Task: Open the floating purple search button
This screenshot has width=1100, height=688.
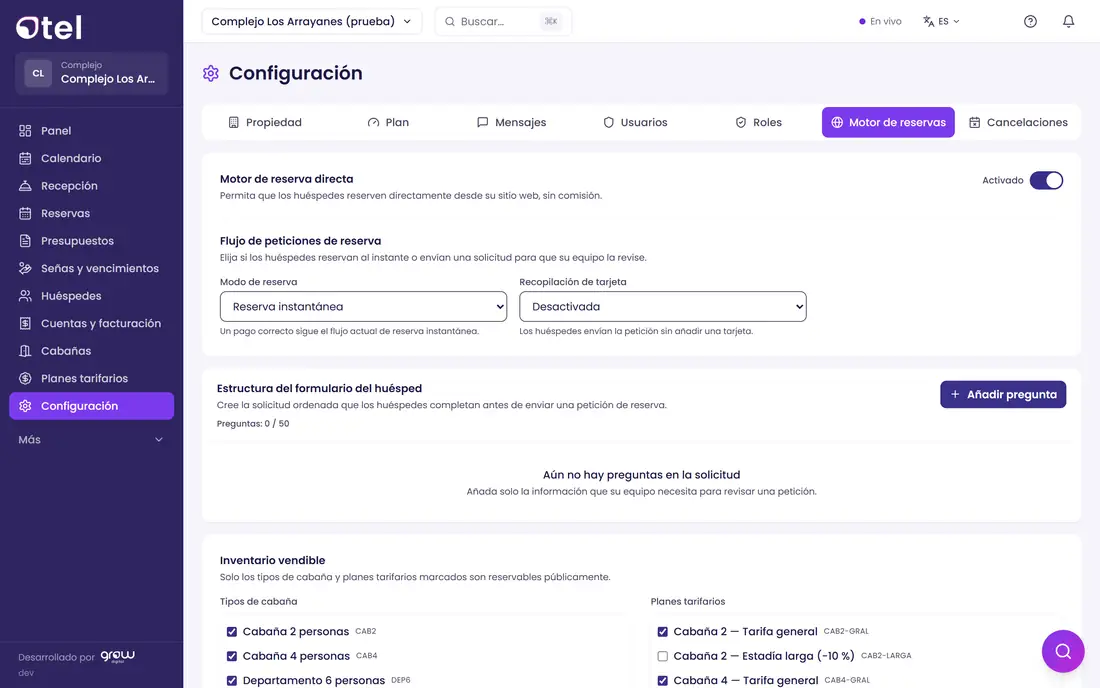Action: (x=1063, y=652)
